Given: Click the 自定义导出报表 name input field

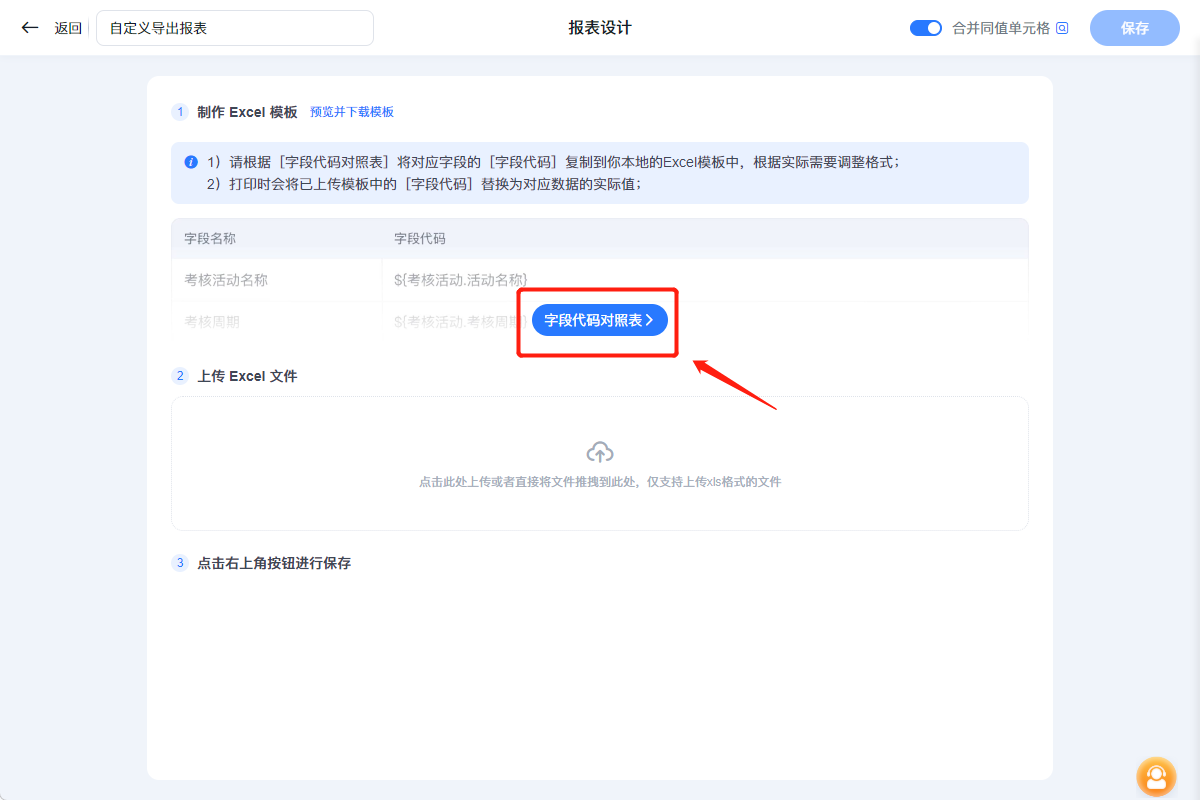Looking at the screenshot, I should [234, 27].
